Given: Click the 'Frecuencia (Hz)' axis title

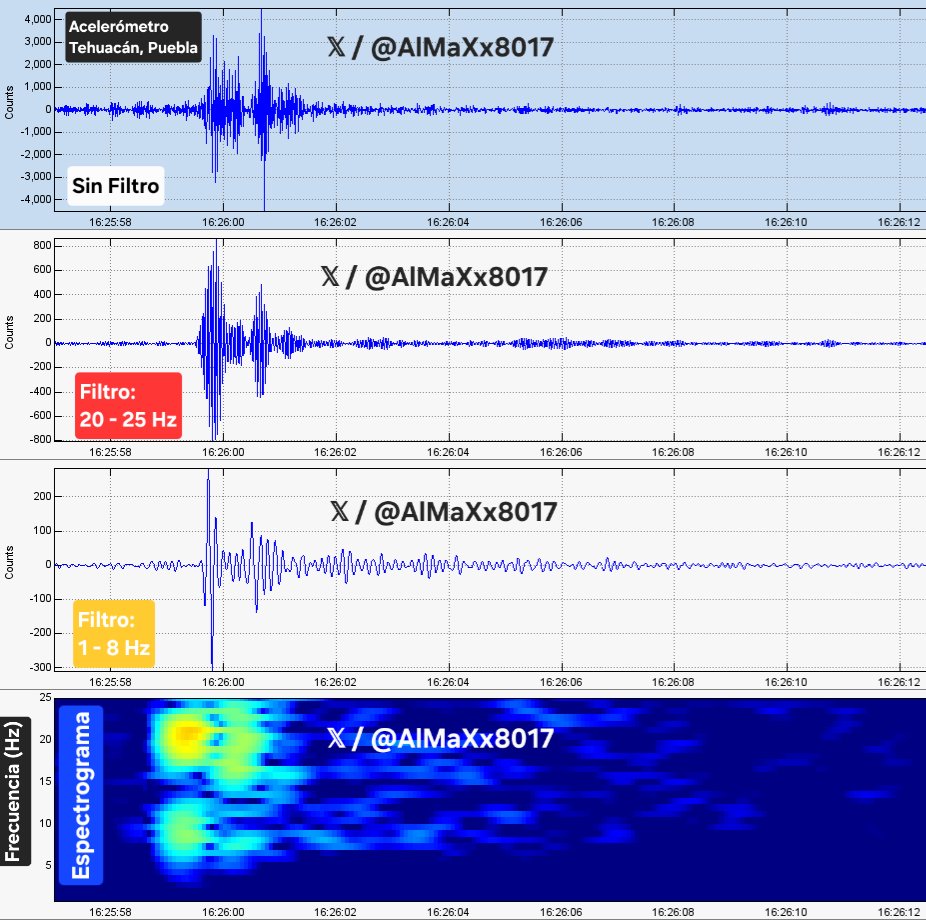Looking at the screenshot, I should (x=13, y=791).
